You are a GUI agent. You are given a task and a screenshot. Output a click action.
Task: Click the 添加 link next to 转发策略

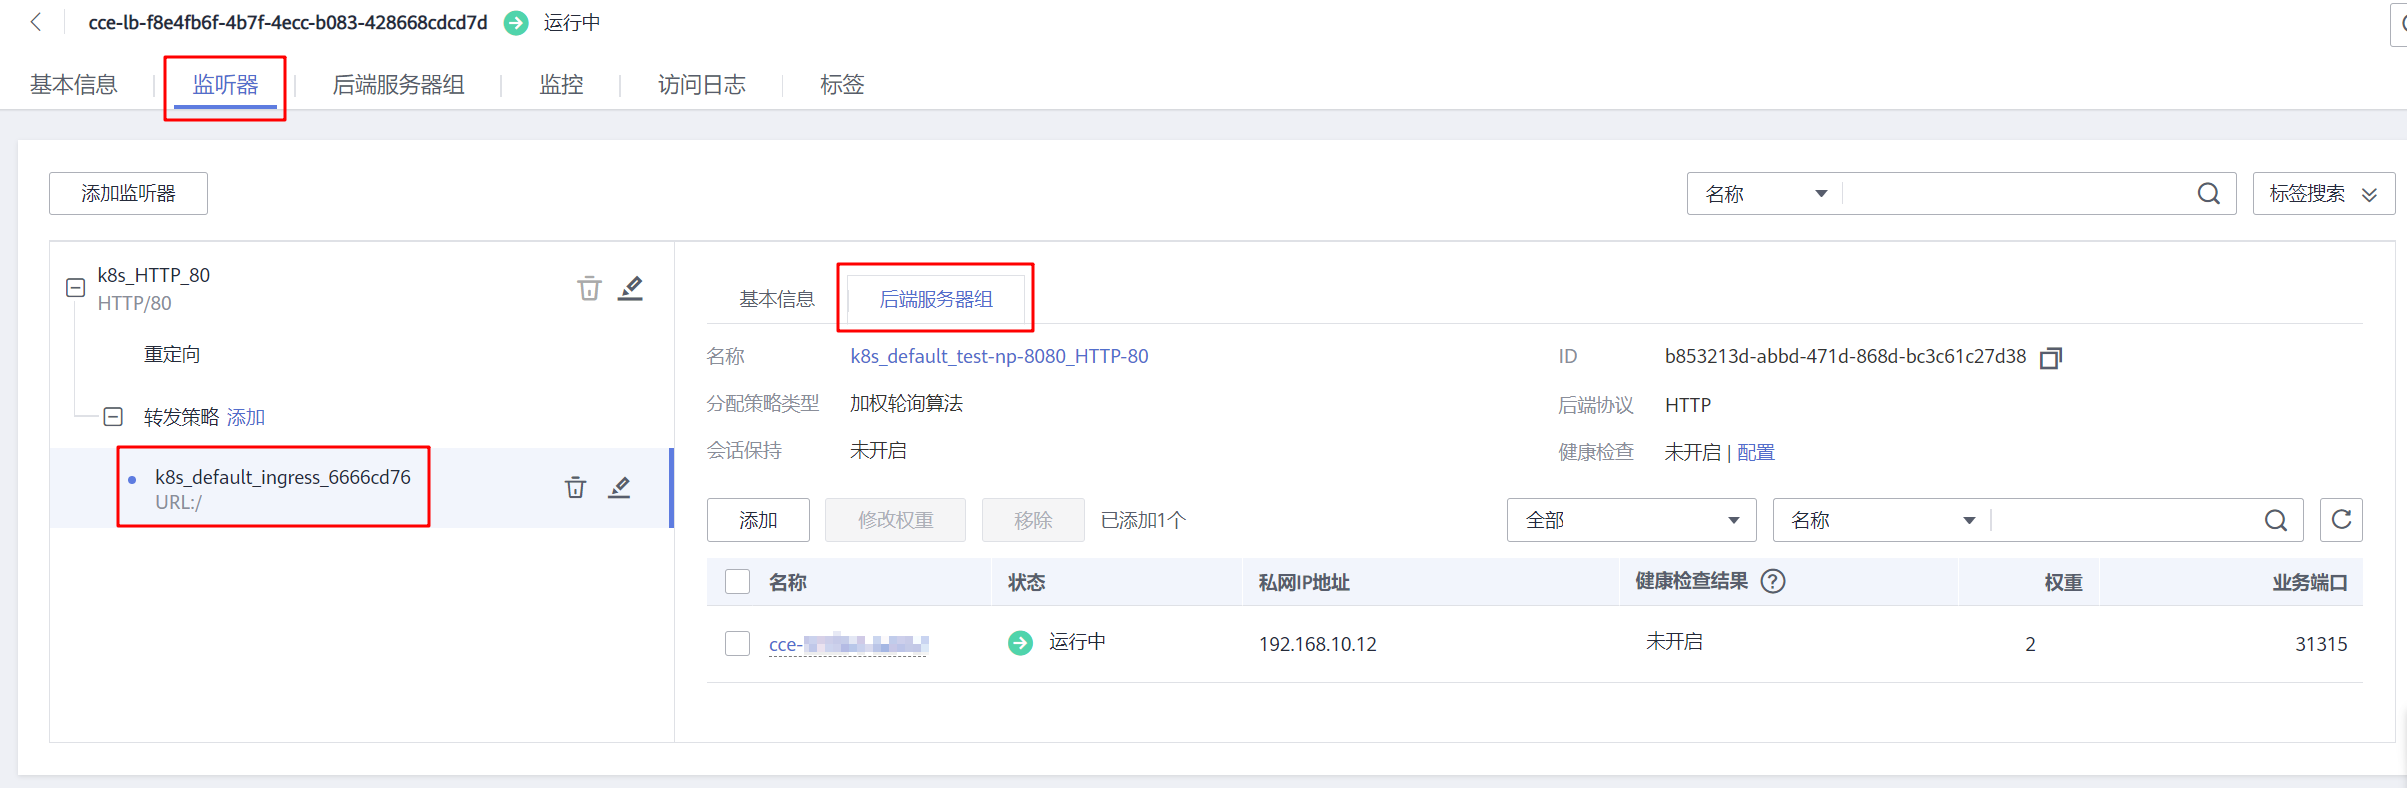point(246,417)
